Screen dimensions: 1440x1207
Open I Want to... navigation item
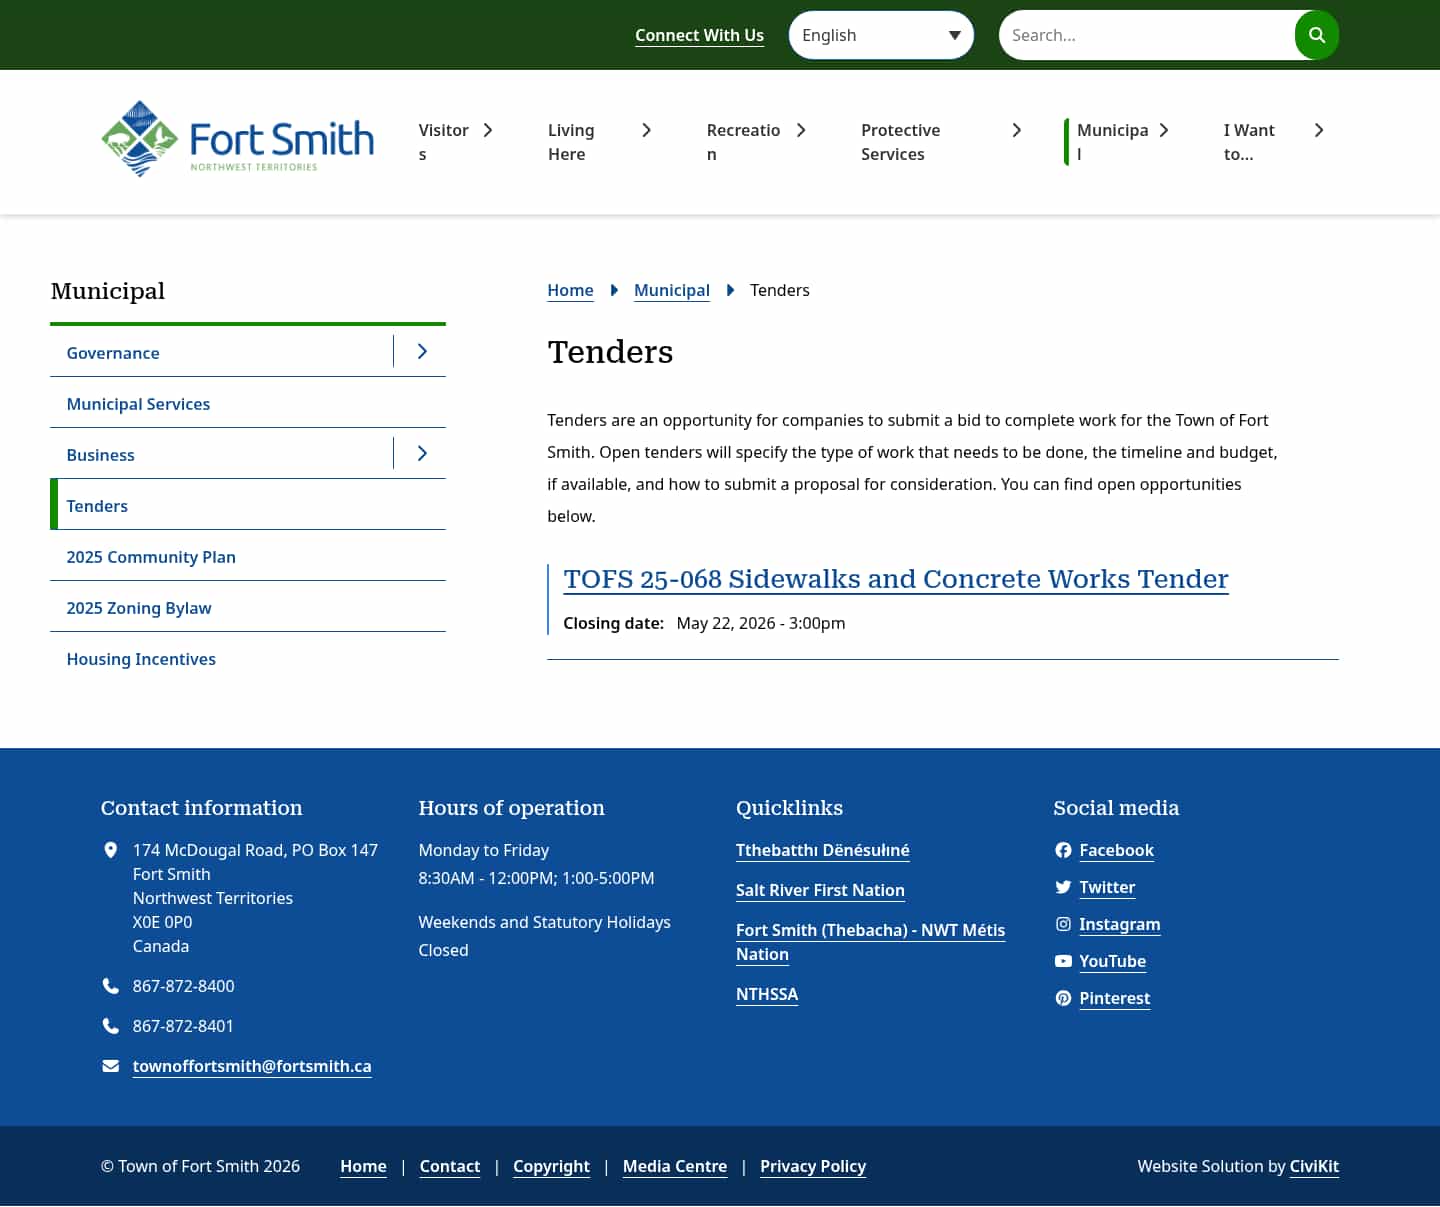click(x=1249, y=142)
